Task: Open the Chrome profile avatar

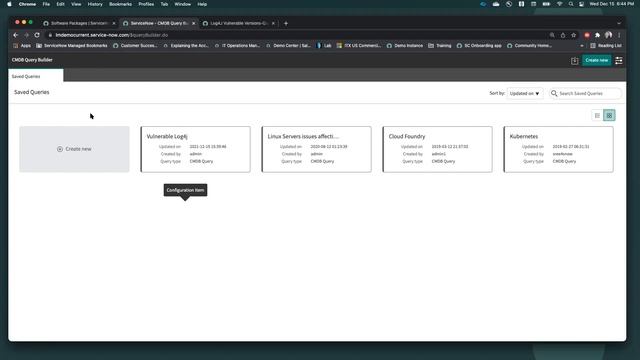Action: click(609, 35)
